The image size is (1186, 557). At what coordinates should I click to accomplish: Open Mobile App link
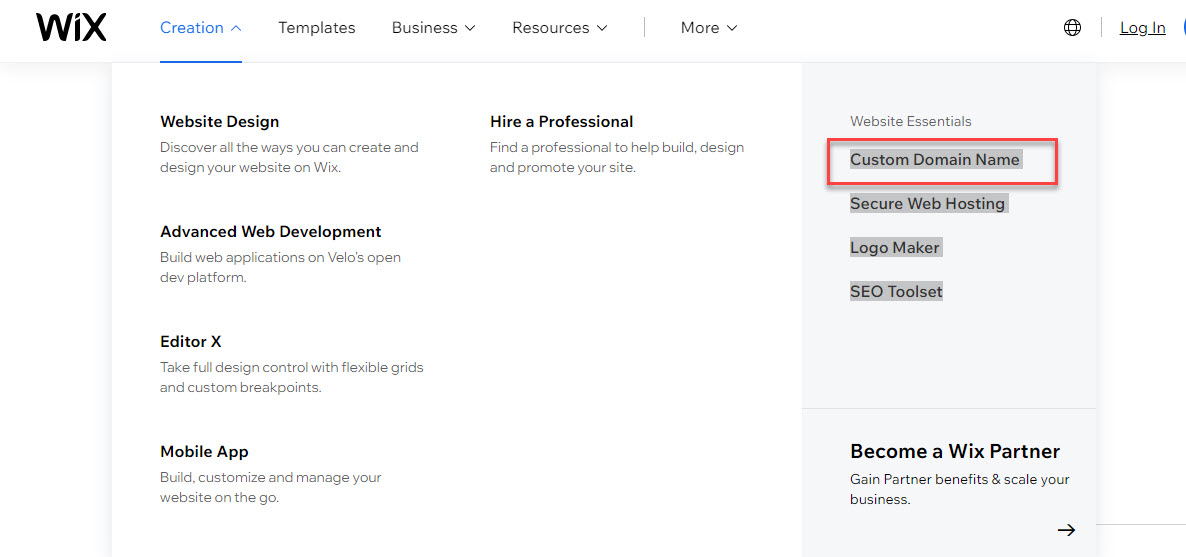tap(204, 452)
